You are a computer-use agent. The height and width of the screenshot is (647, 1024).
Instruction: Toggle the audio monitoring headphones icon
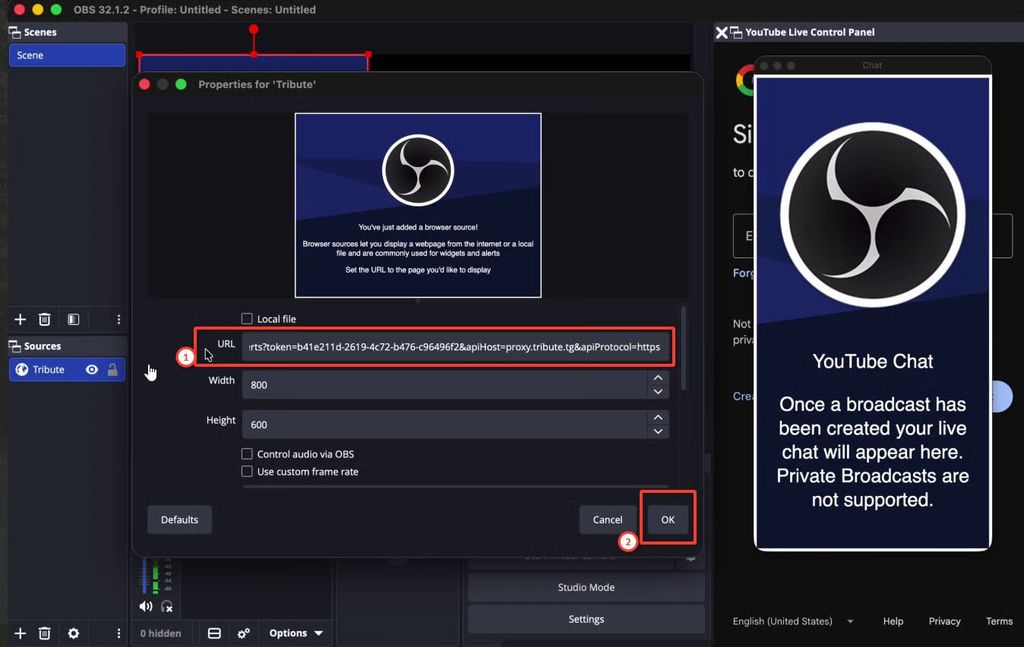(x=167, y=607)
